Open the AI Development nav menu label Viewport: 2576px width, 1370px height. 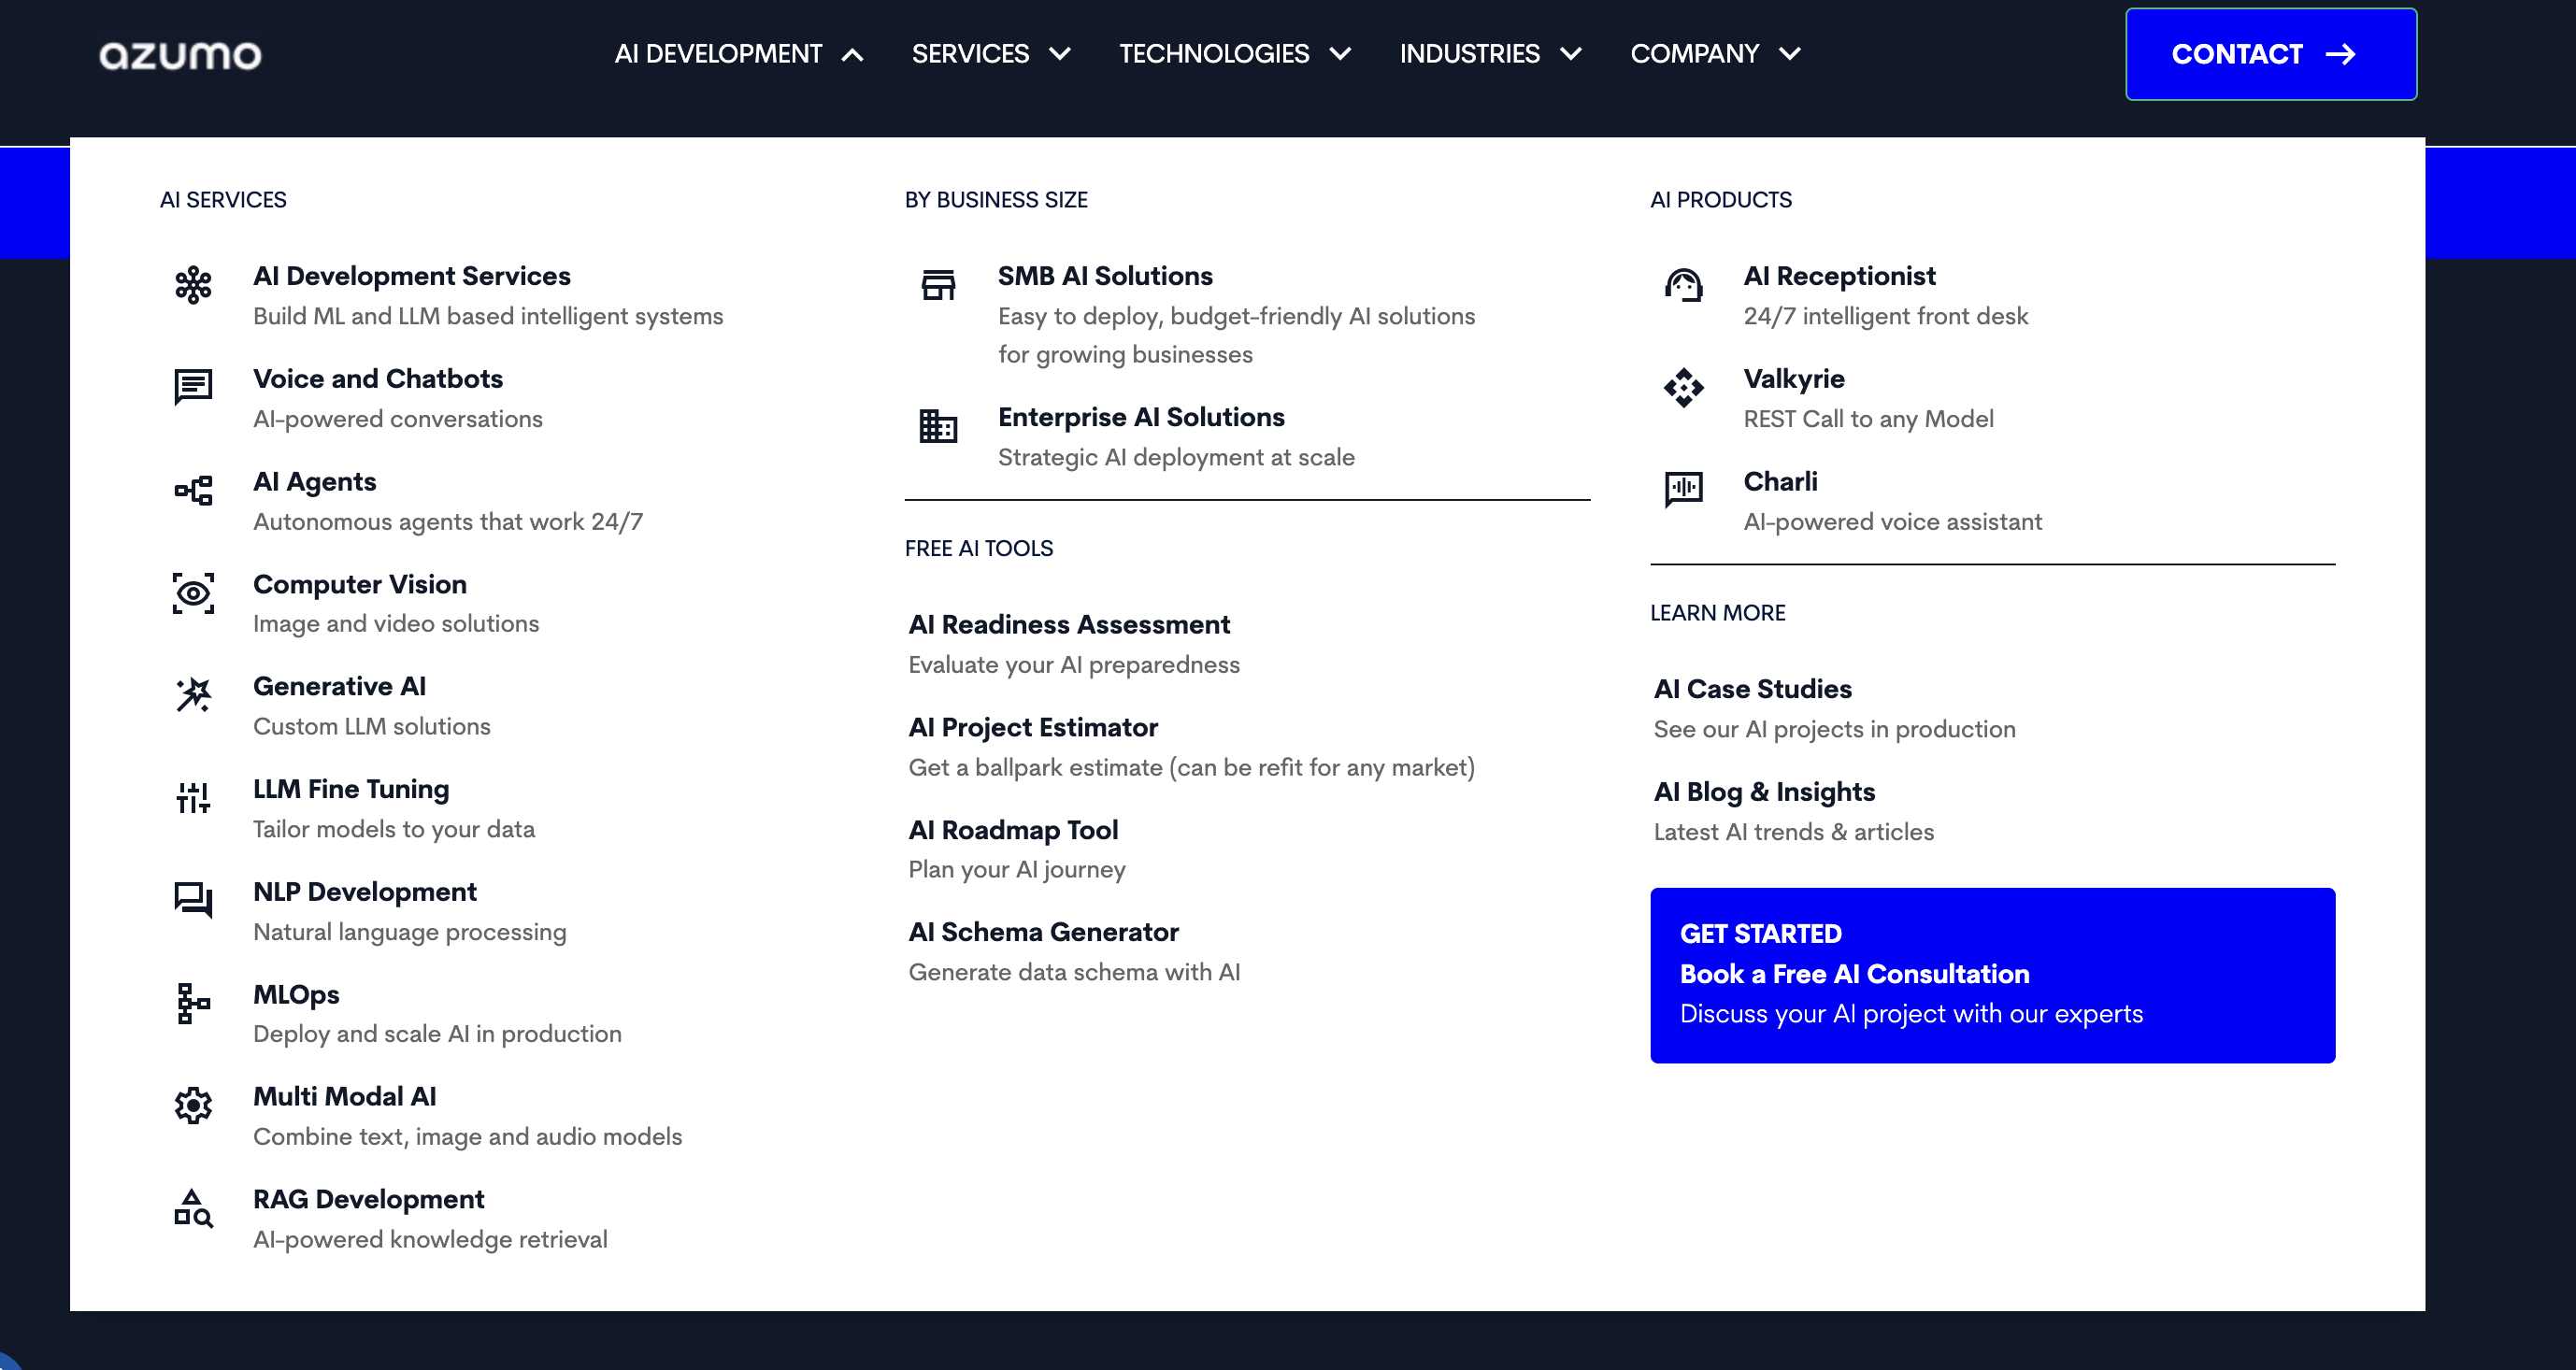[718, 54]
